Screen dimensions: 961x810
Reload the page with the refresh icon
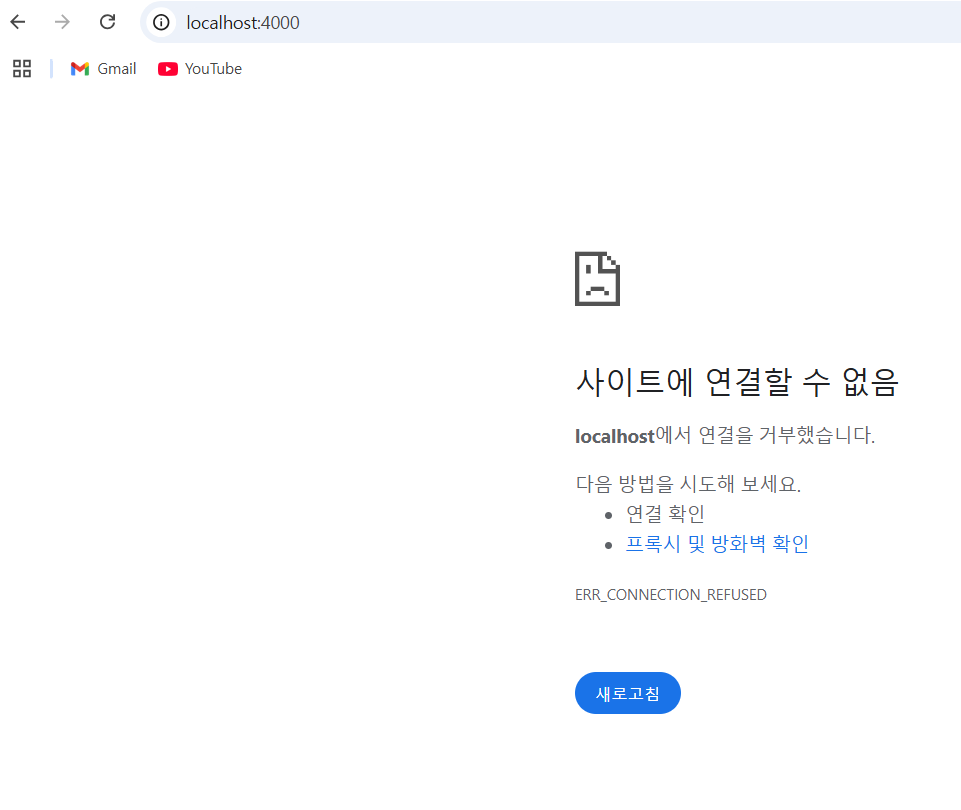coord(107,23)
